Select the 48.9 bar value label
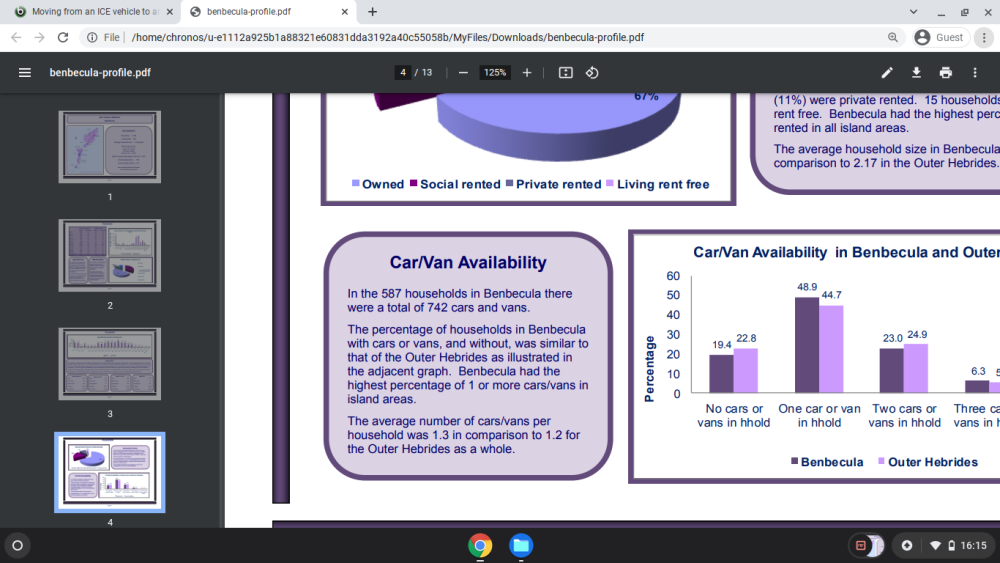This screenshot has height=563, width=1000. (807, 287)
